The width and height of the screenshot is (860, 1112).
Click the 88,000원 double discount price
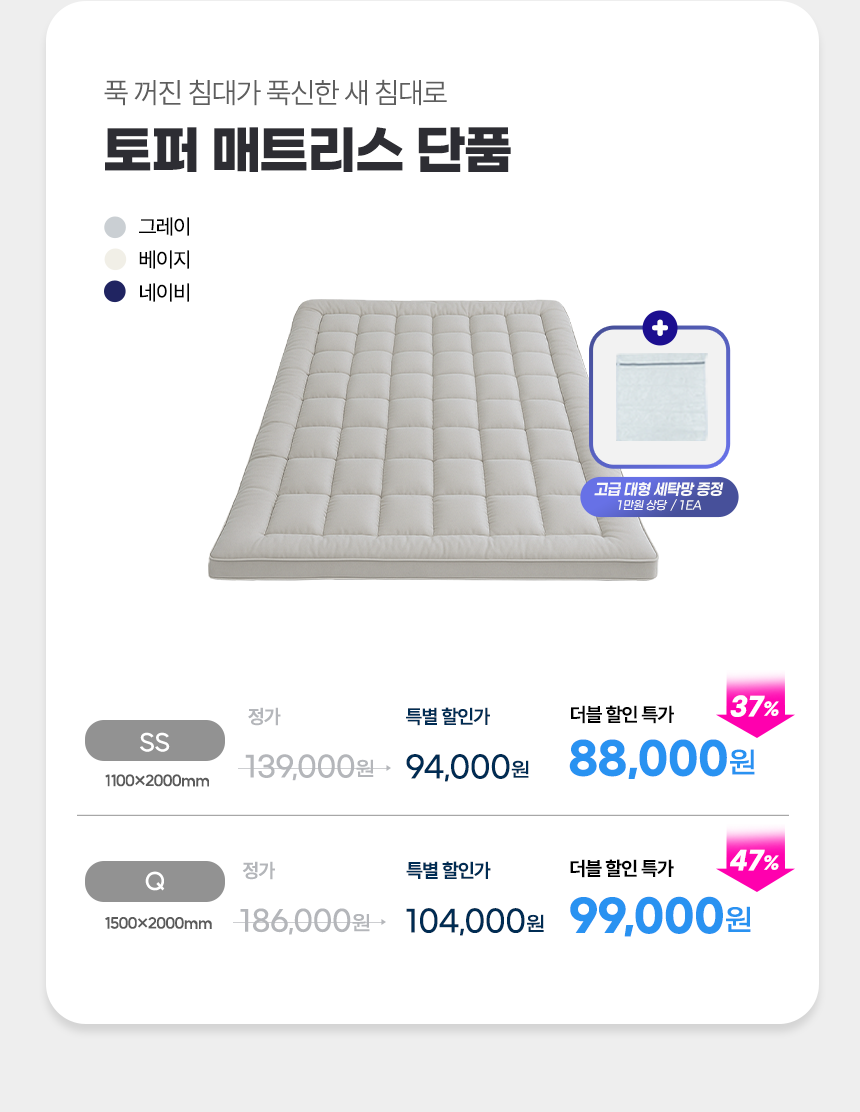(661, 760)
